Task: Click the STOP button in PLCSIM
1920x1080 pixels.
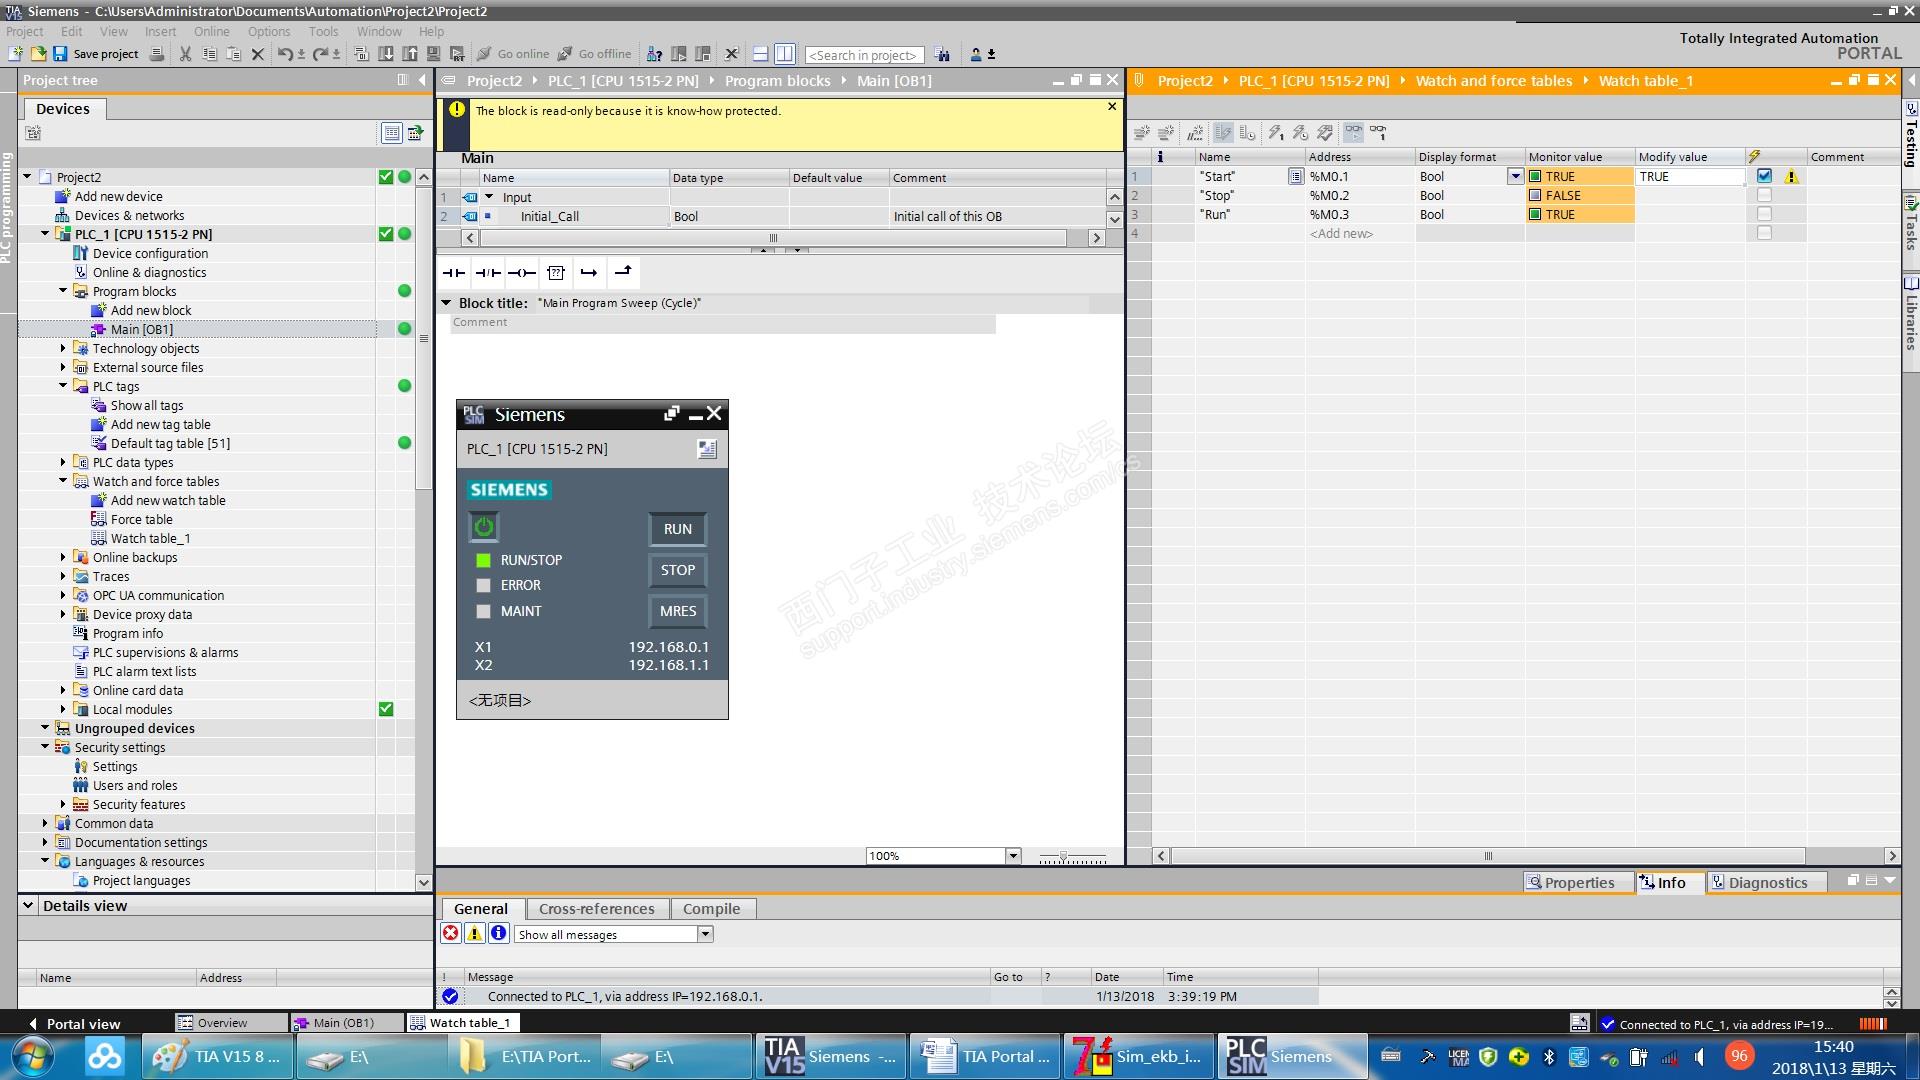Action: pos(677,570)
